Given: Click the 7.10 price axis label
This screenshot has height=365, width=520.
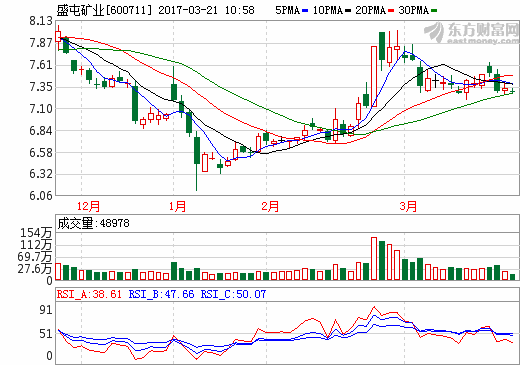Looking at the screenshot, I should [x=41, y=109].
